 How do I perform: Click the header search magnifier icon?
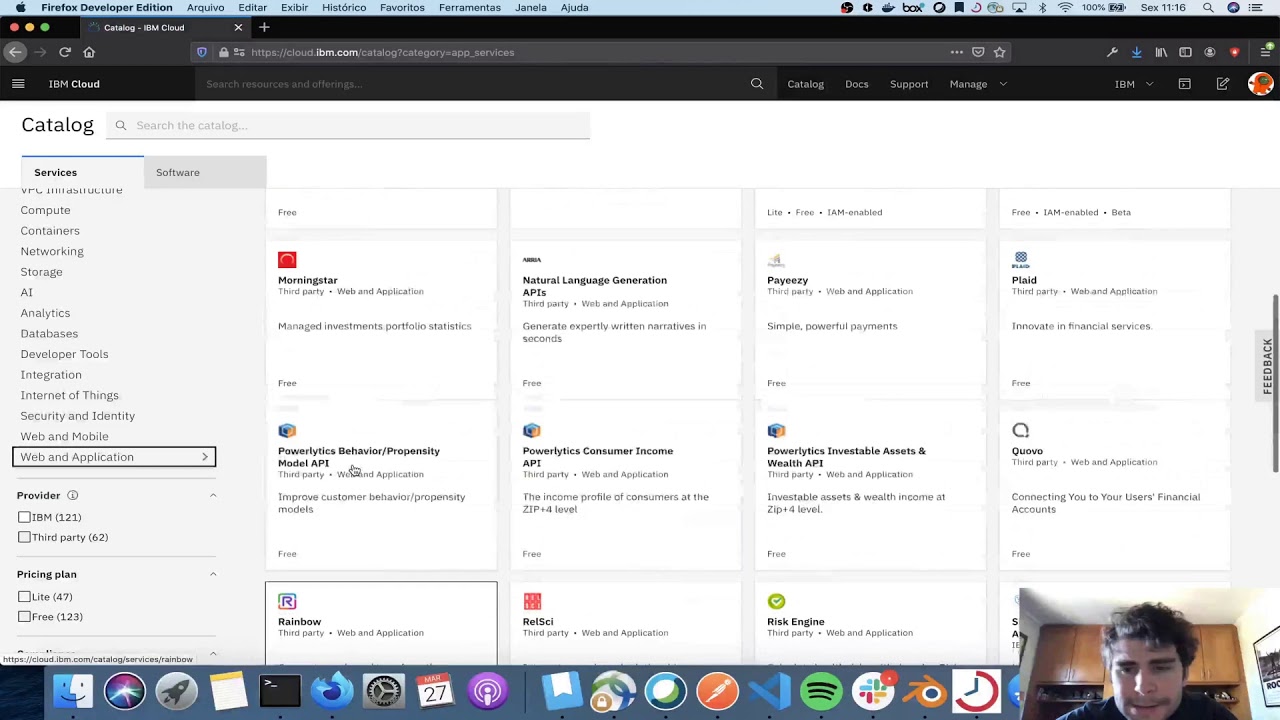coord(757,84)
